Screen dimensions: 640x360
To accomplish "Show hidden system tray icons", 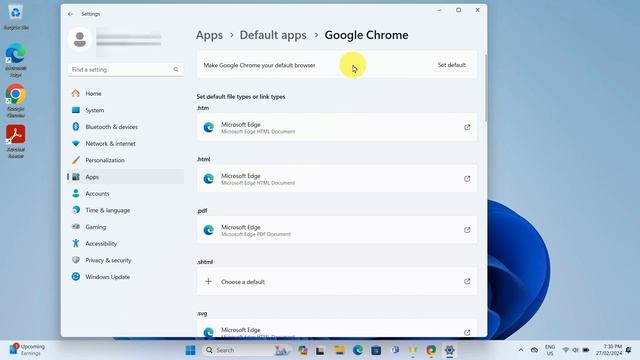I will click(x=521, y=350).
